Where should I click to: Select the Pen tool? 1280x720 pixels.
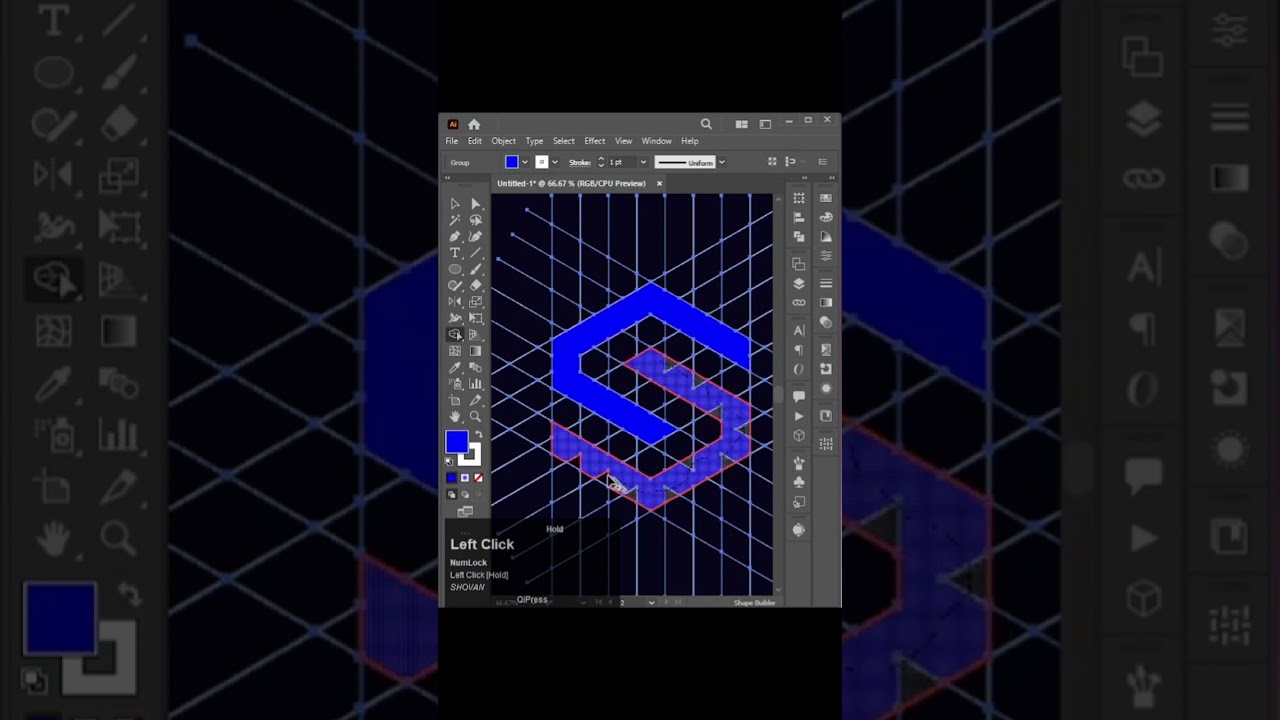455,236
